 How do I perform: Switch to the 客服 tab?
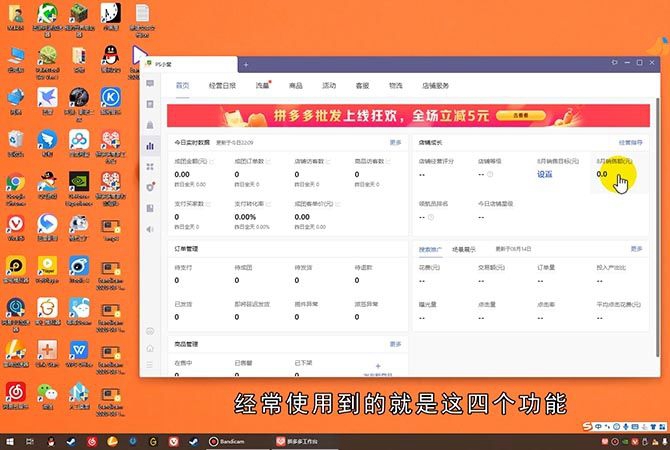point(362,85)
